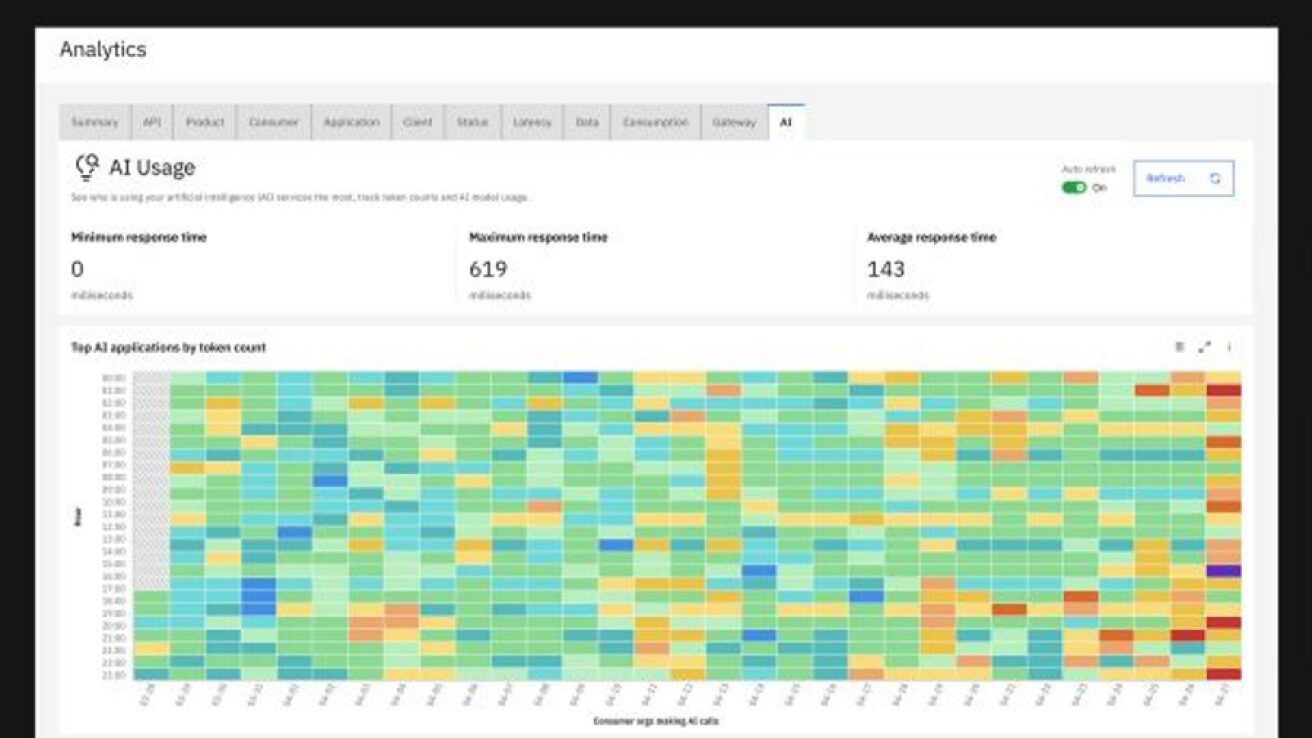Click the AI Usage lightbulb icon
Viewport: 1312px width, 738px height.
(87, 166)
